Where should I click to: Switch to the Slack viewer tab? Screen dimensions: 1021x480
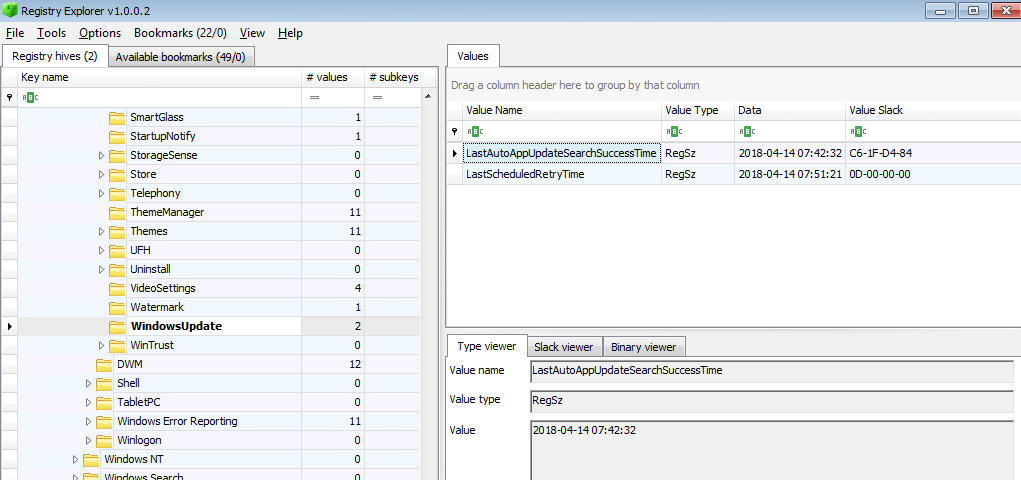point(564,347)
